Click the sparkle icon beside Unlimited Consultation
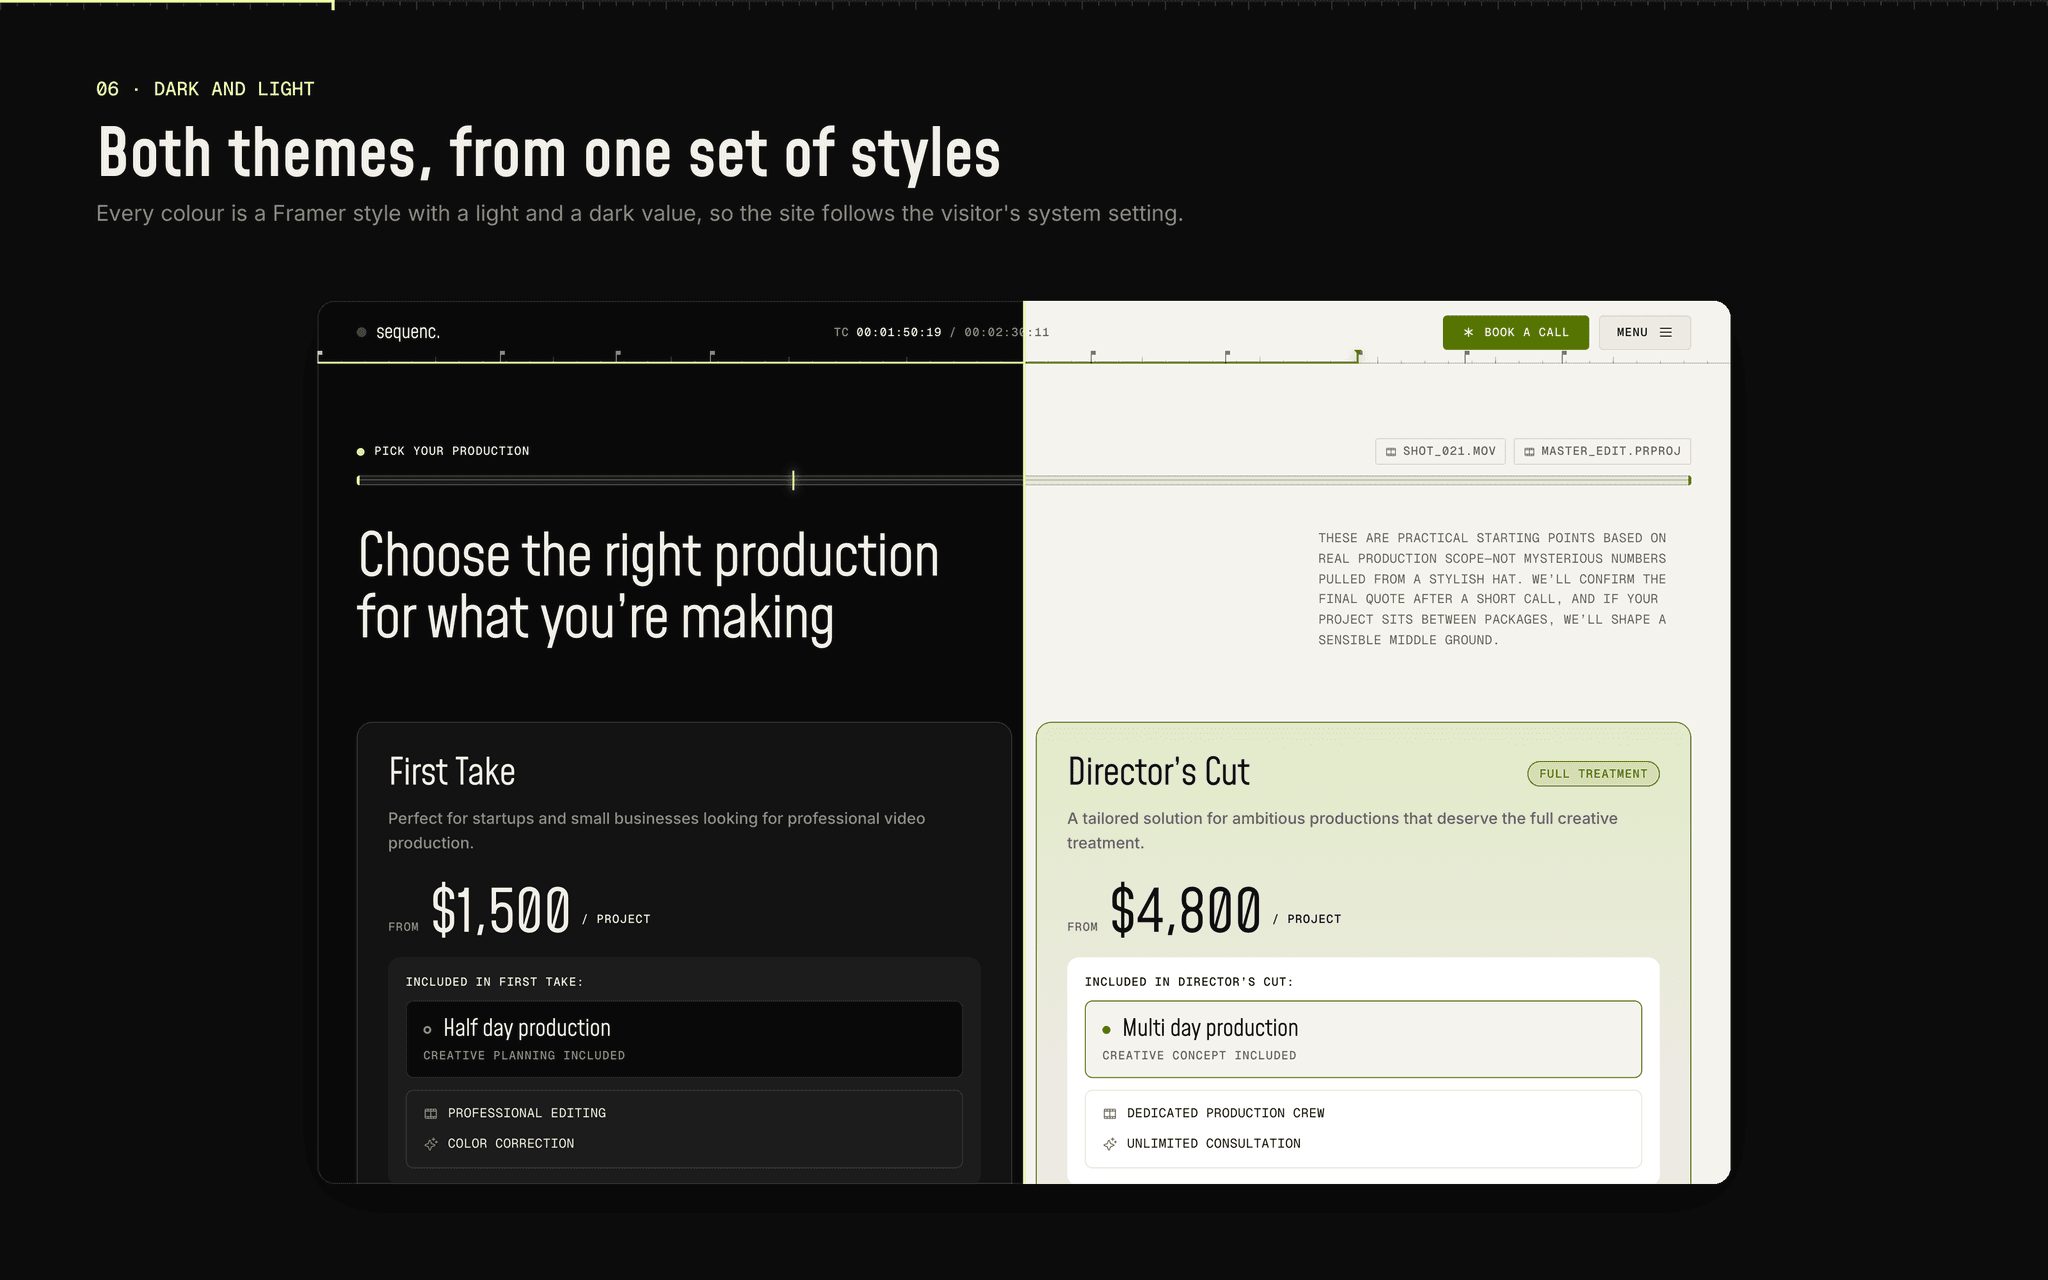 [x=1110, y=1143]
